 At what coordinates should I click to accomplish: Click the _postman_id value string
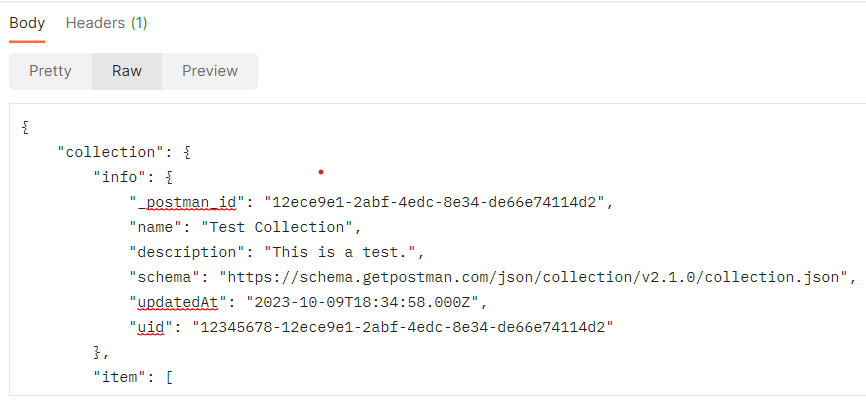pyautogui.click(x=432, y=203)
